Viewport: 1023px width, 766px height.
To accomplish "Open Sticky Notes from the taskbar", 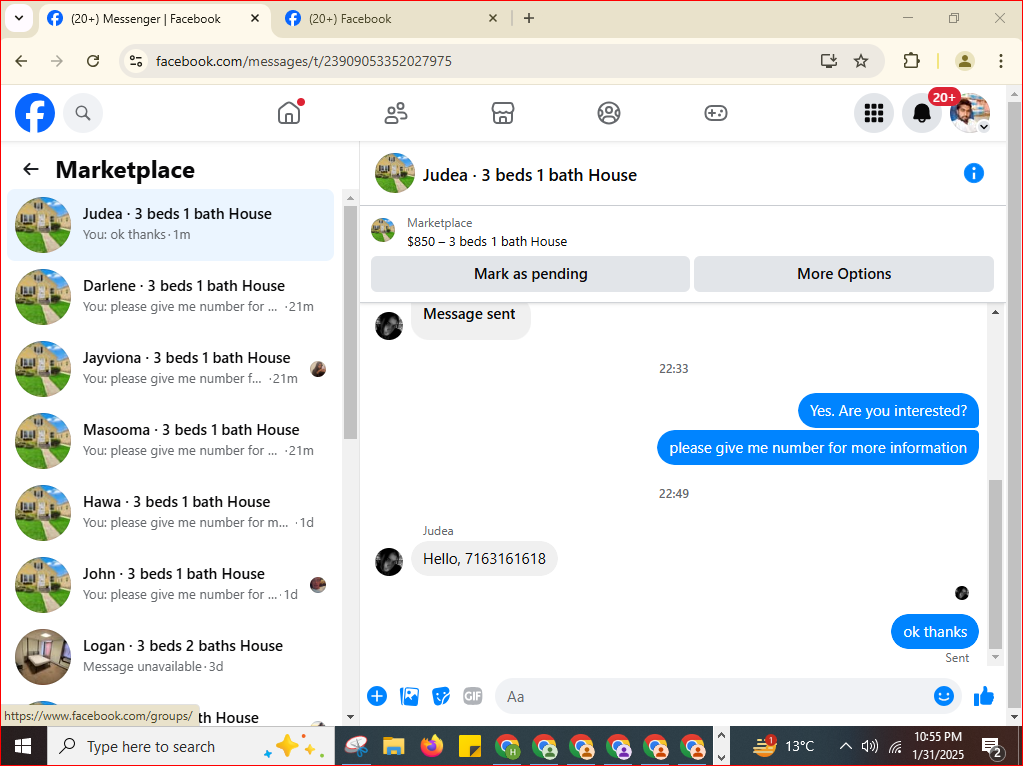I will pyautogui.click(x=470, y=746).
